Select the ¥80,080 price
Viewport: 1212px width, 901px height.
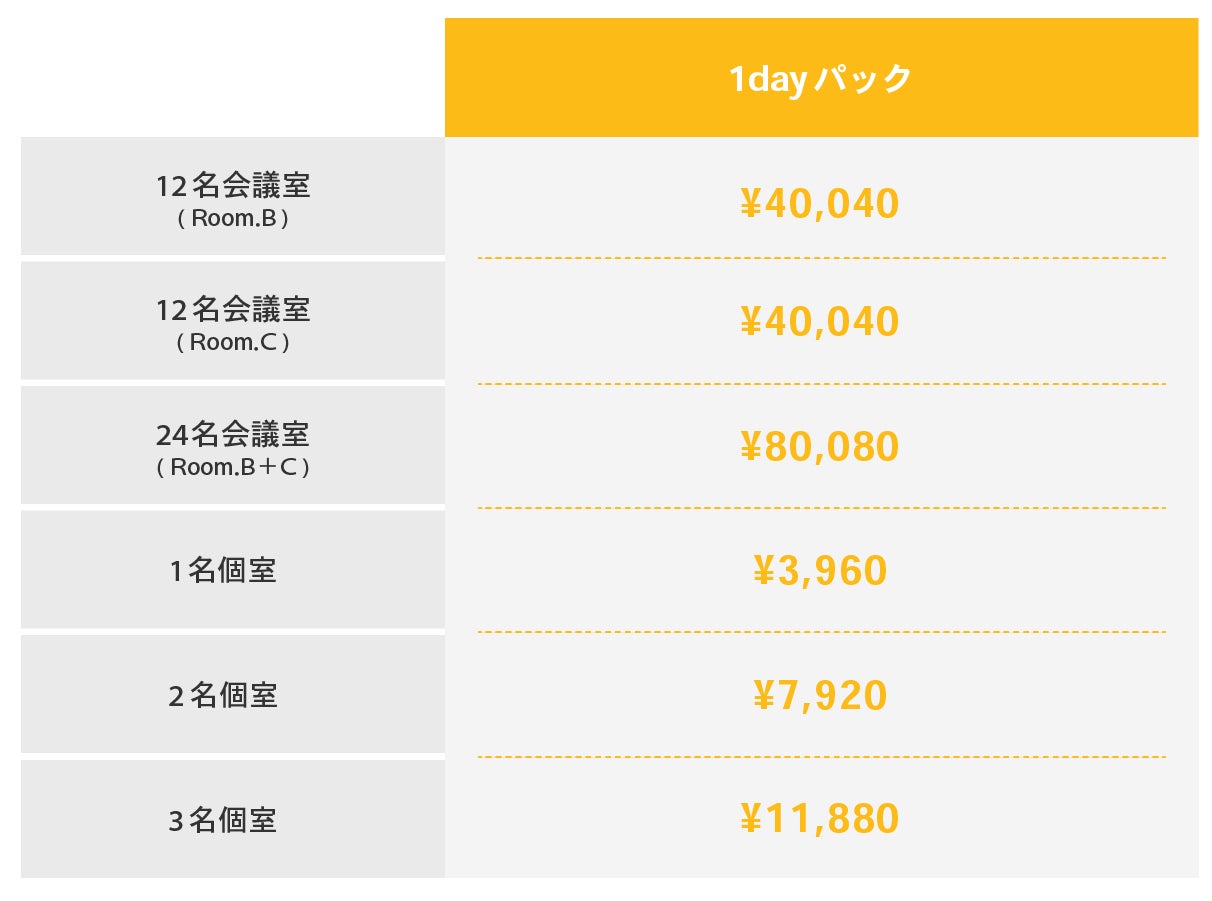point(820,447)
